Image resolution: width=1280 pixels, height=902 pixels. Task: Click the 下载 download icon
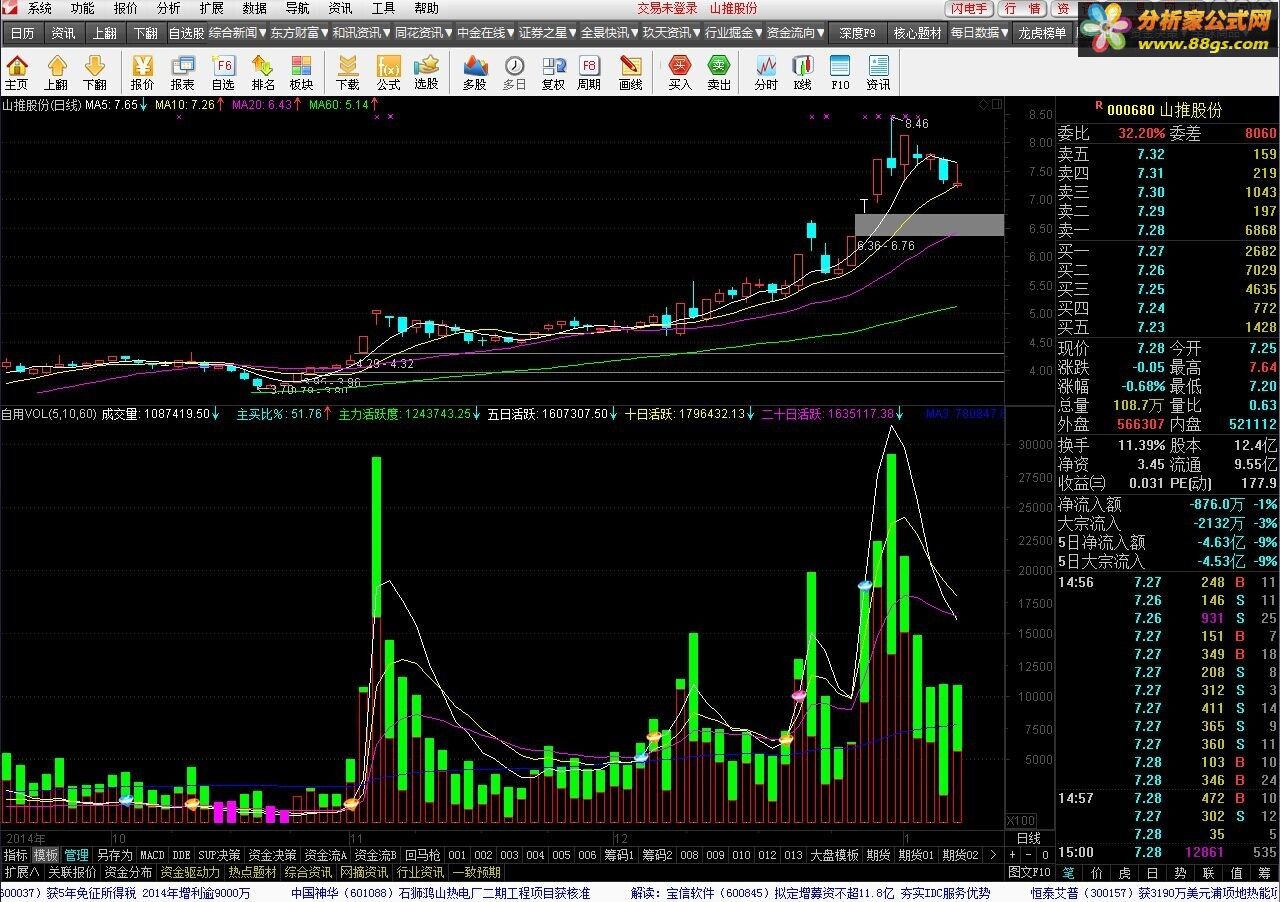pos(348,73)
